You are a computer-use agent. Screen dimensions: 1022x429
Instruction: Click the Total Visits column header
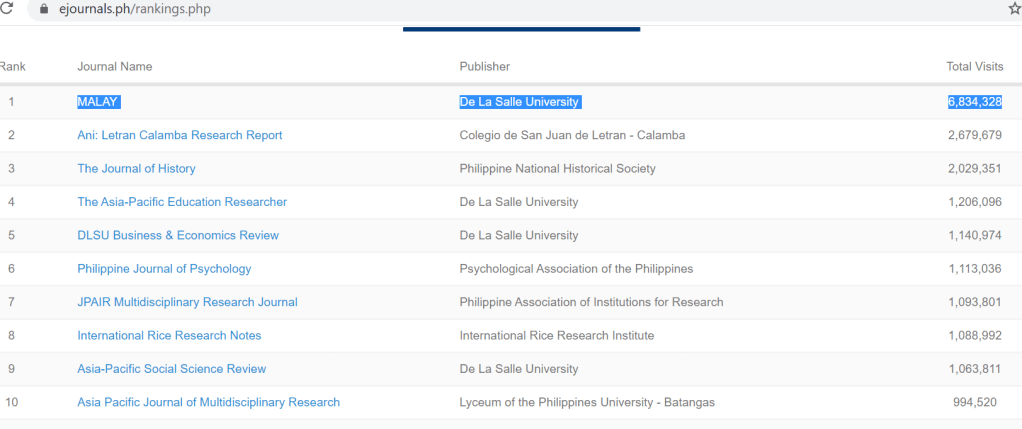point(974,66)
